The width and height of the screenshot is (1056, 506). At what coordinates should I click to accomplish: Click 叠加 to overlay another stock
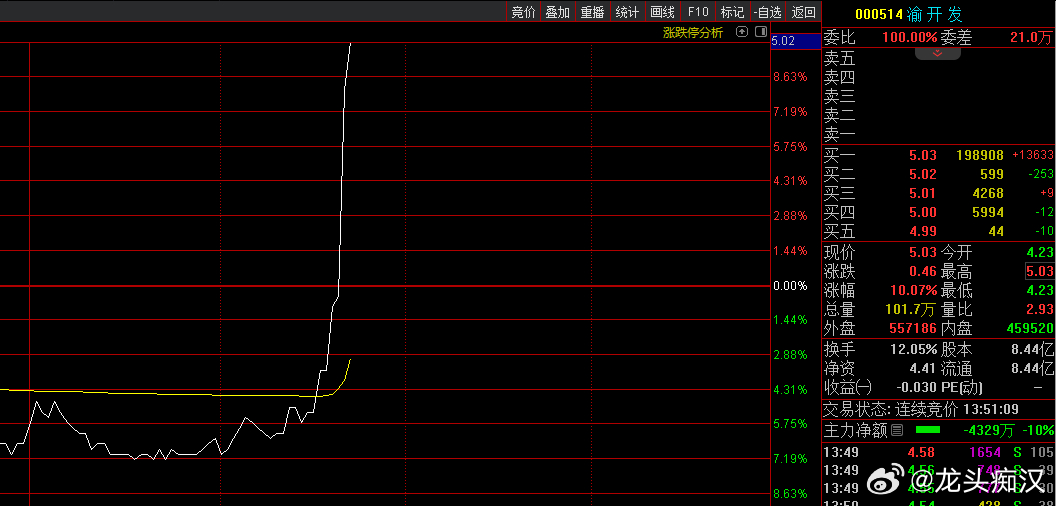pyautogui.click(x=557, y=12)
